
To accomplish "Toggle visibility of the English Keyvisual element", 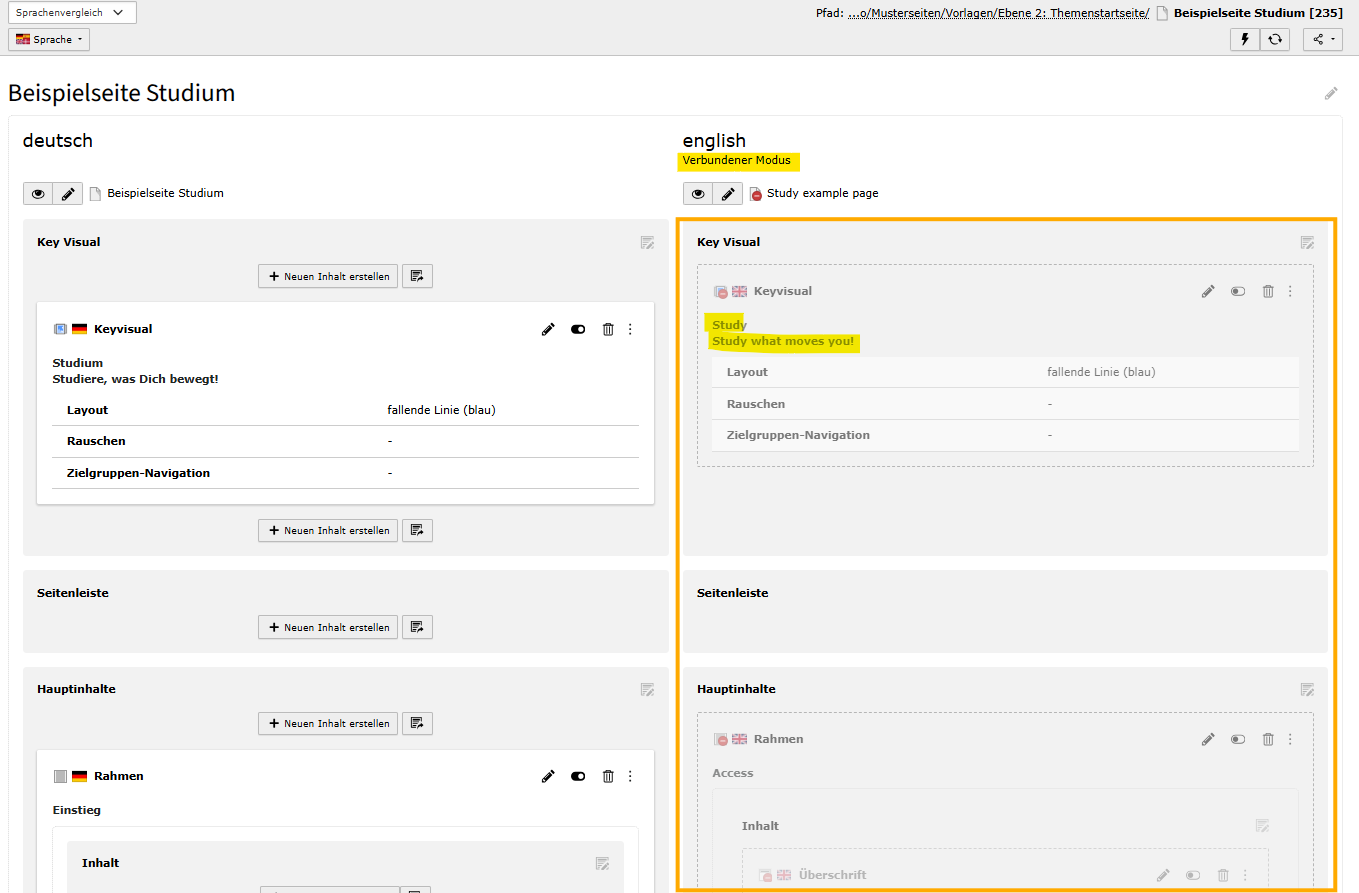I will (x=1238, y=291).
